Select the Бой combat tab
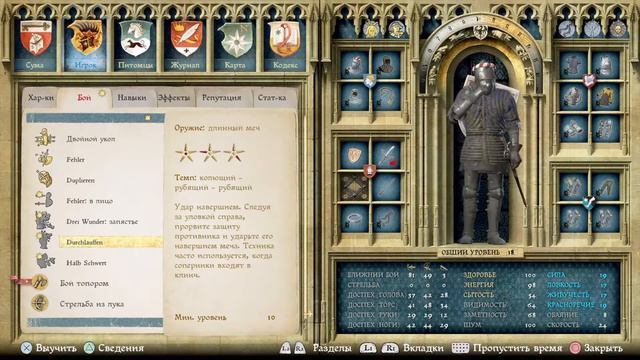 point(84,98)
